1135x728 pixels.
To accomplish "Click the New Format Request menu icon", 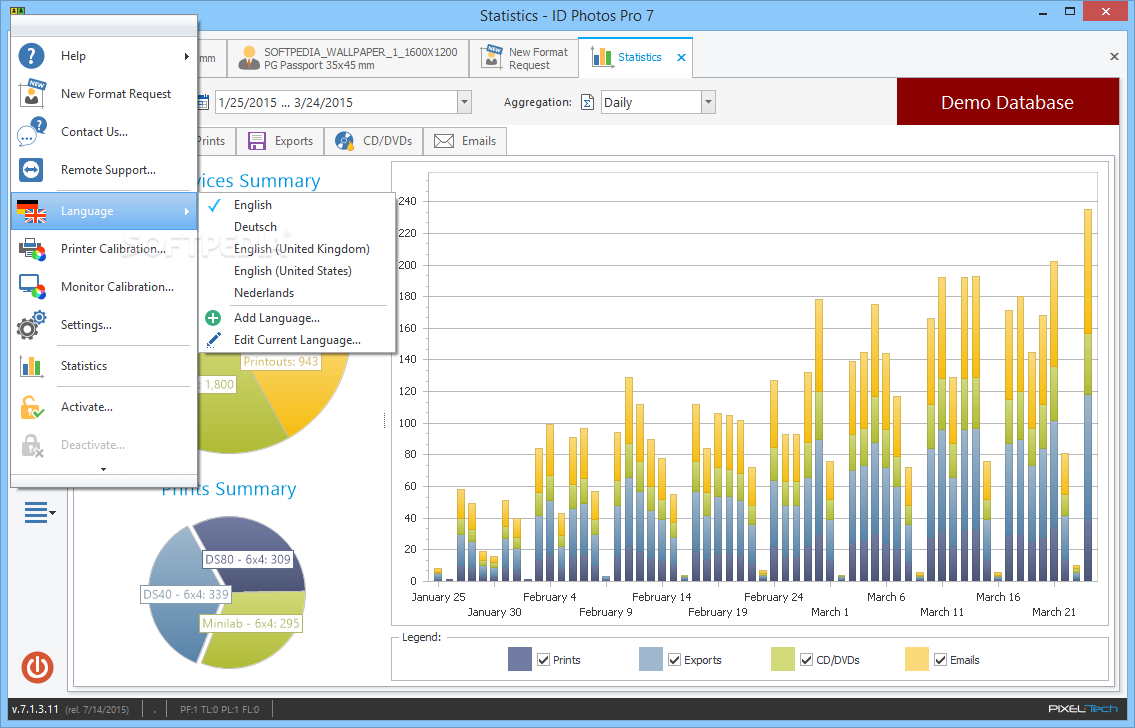I will (x=33, y=93).
